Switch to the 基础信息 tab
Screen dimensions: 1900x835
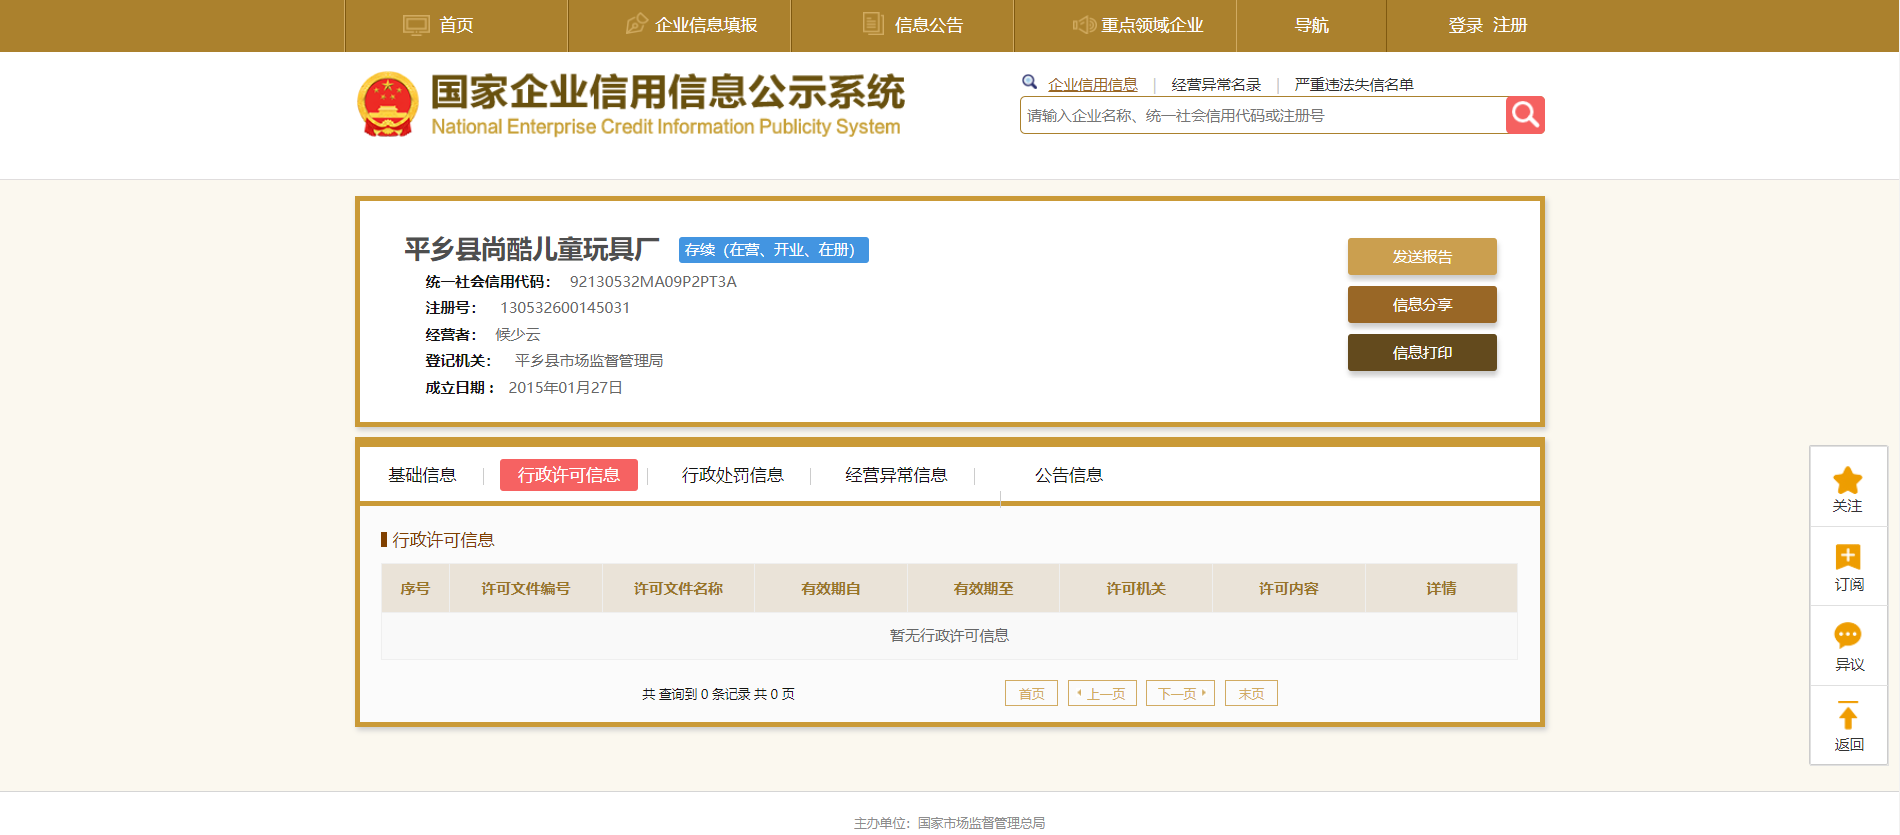422,475
